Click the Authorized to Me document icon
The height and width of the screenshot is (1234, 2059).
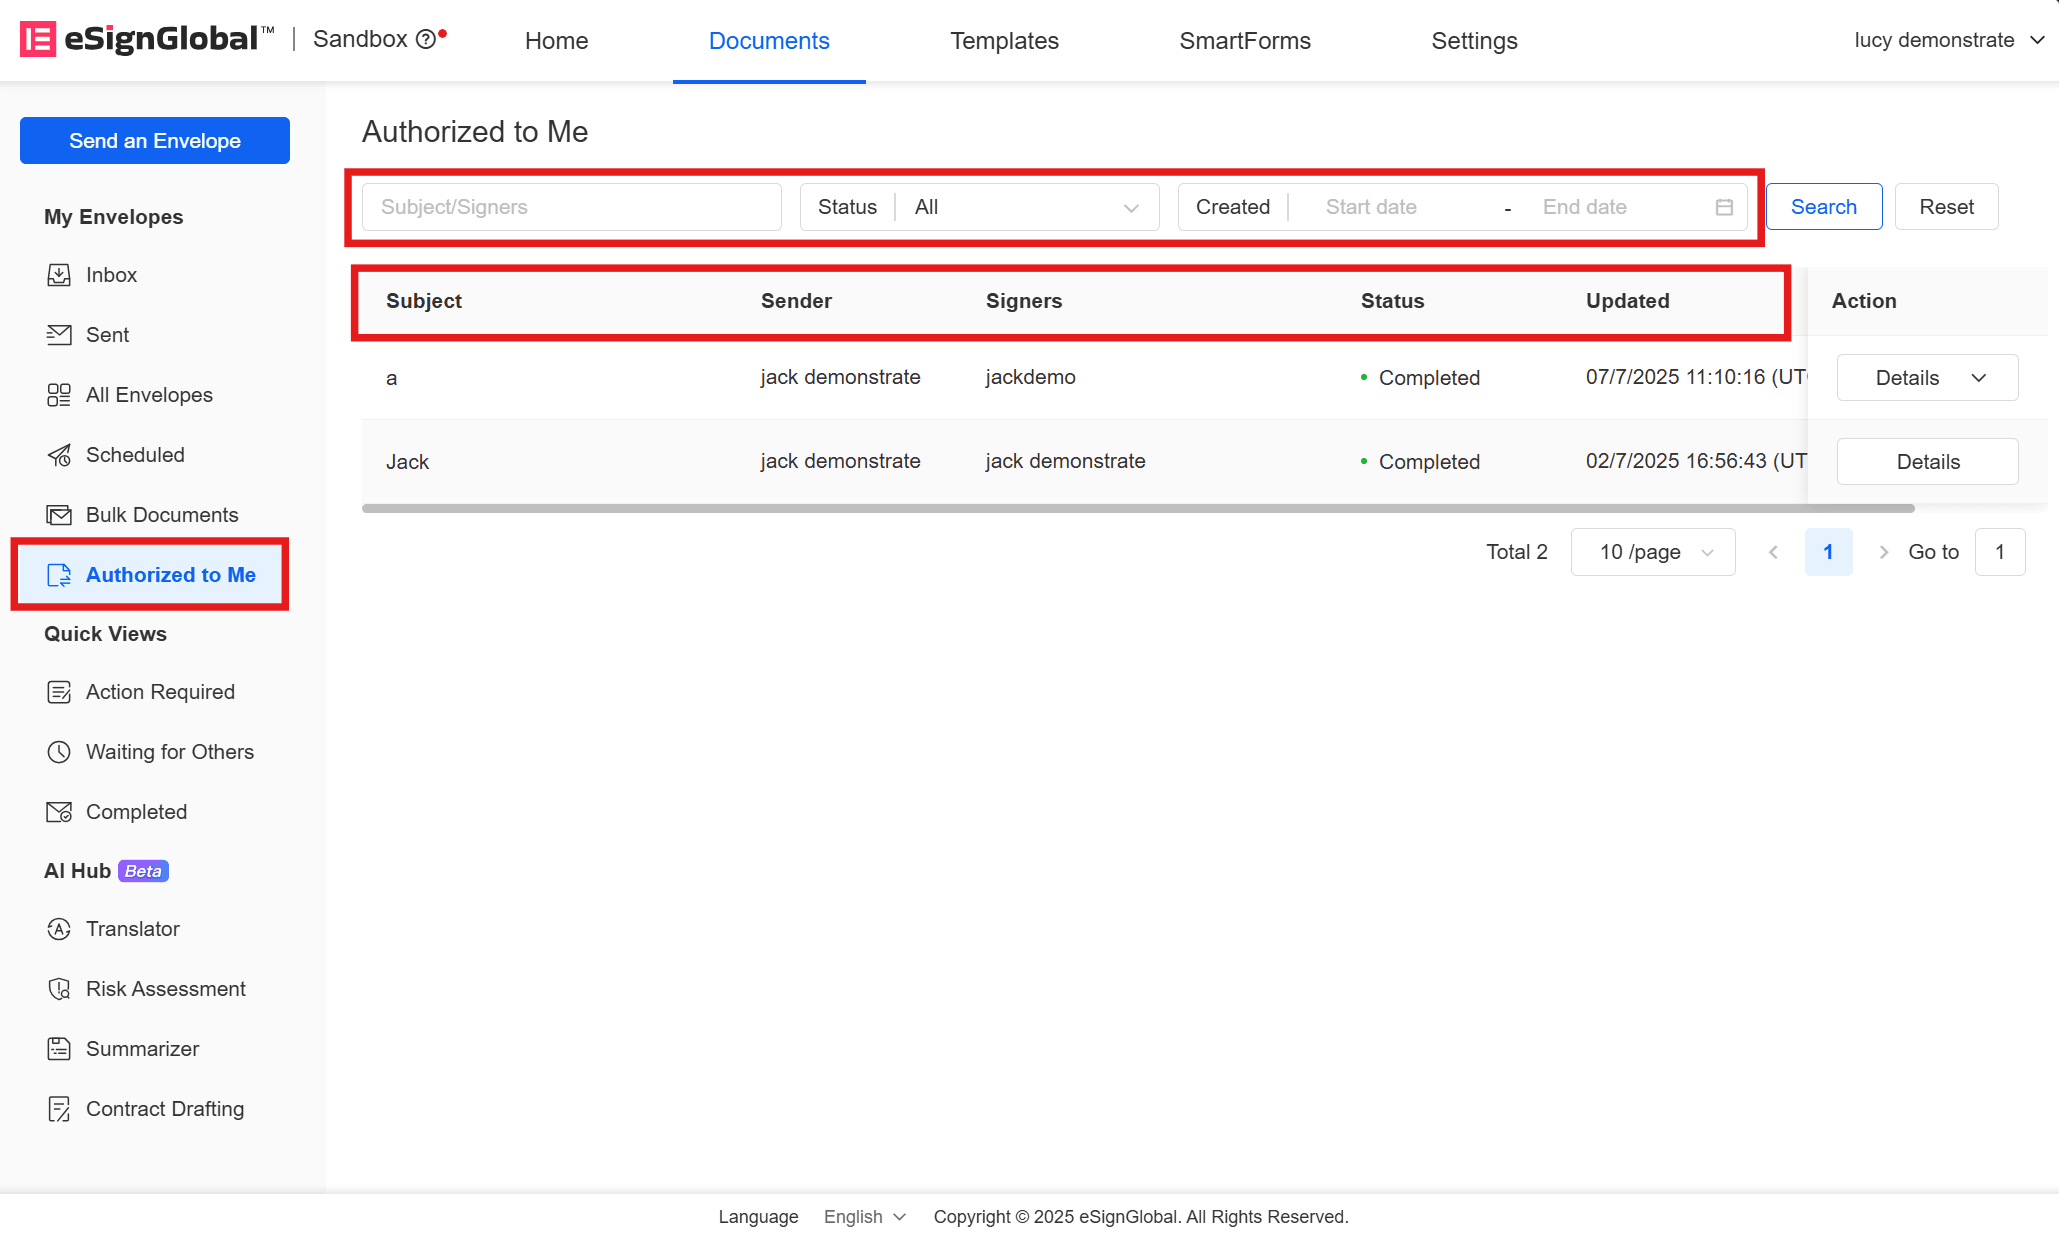[x=59, y=575]
